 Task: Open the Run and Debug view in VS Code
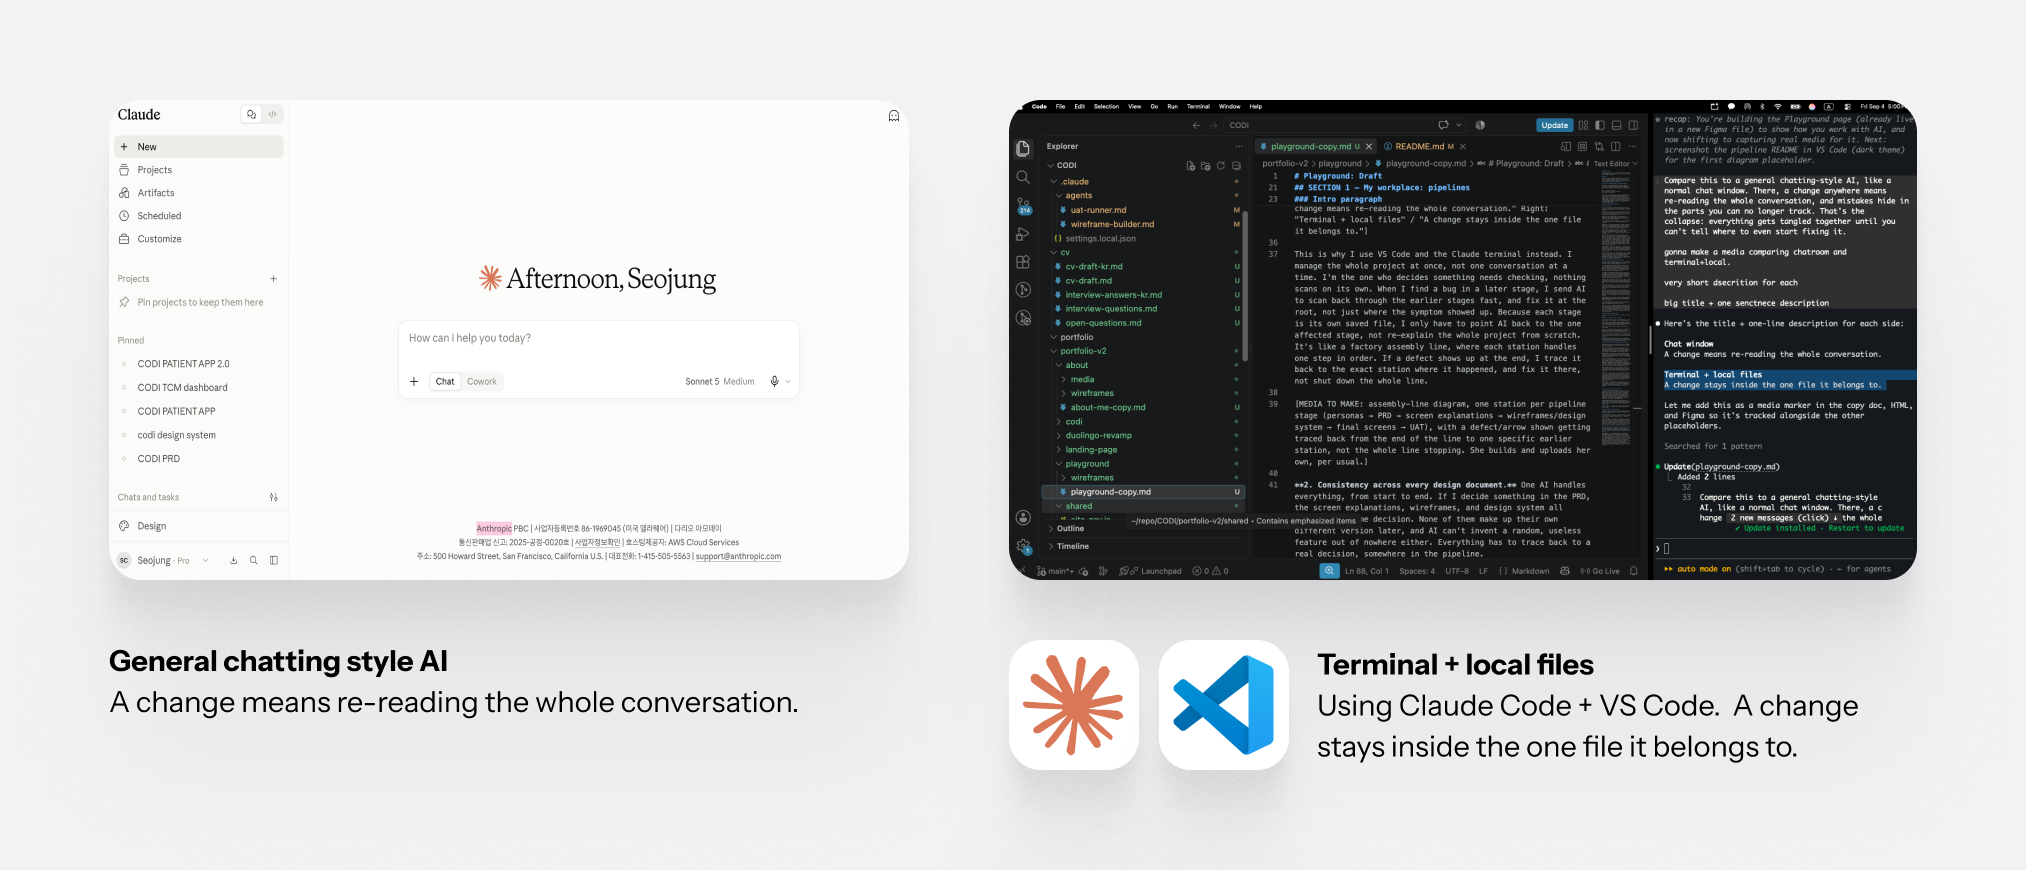1023,234
